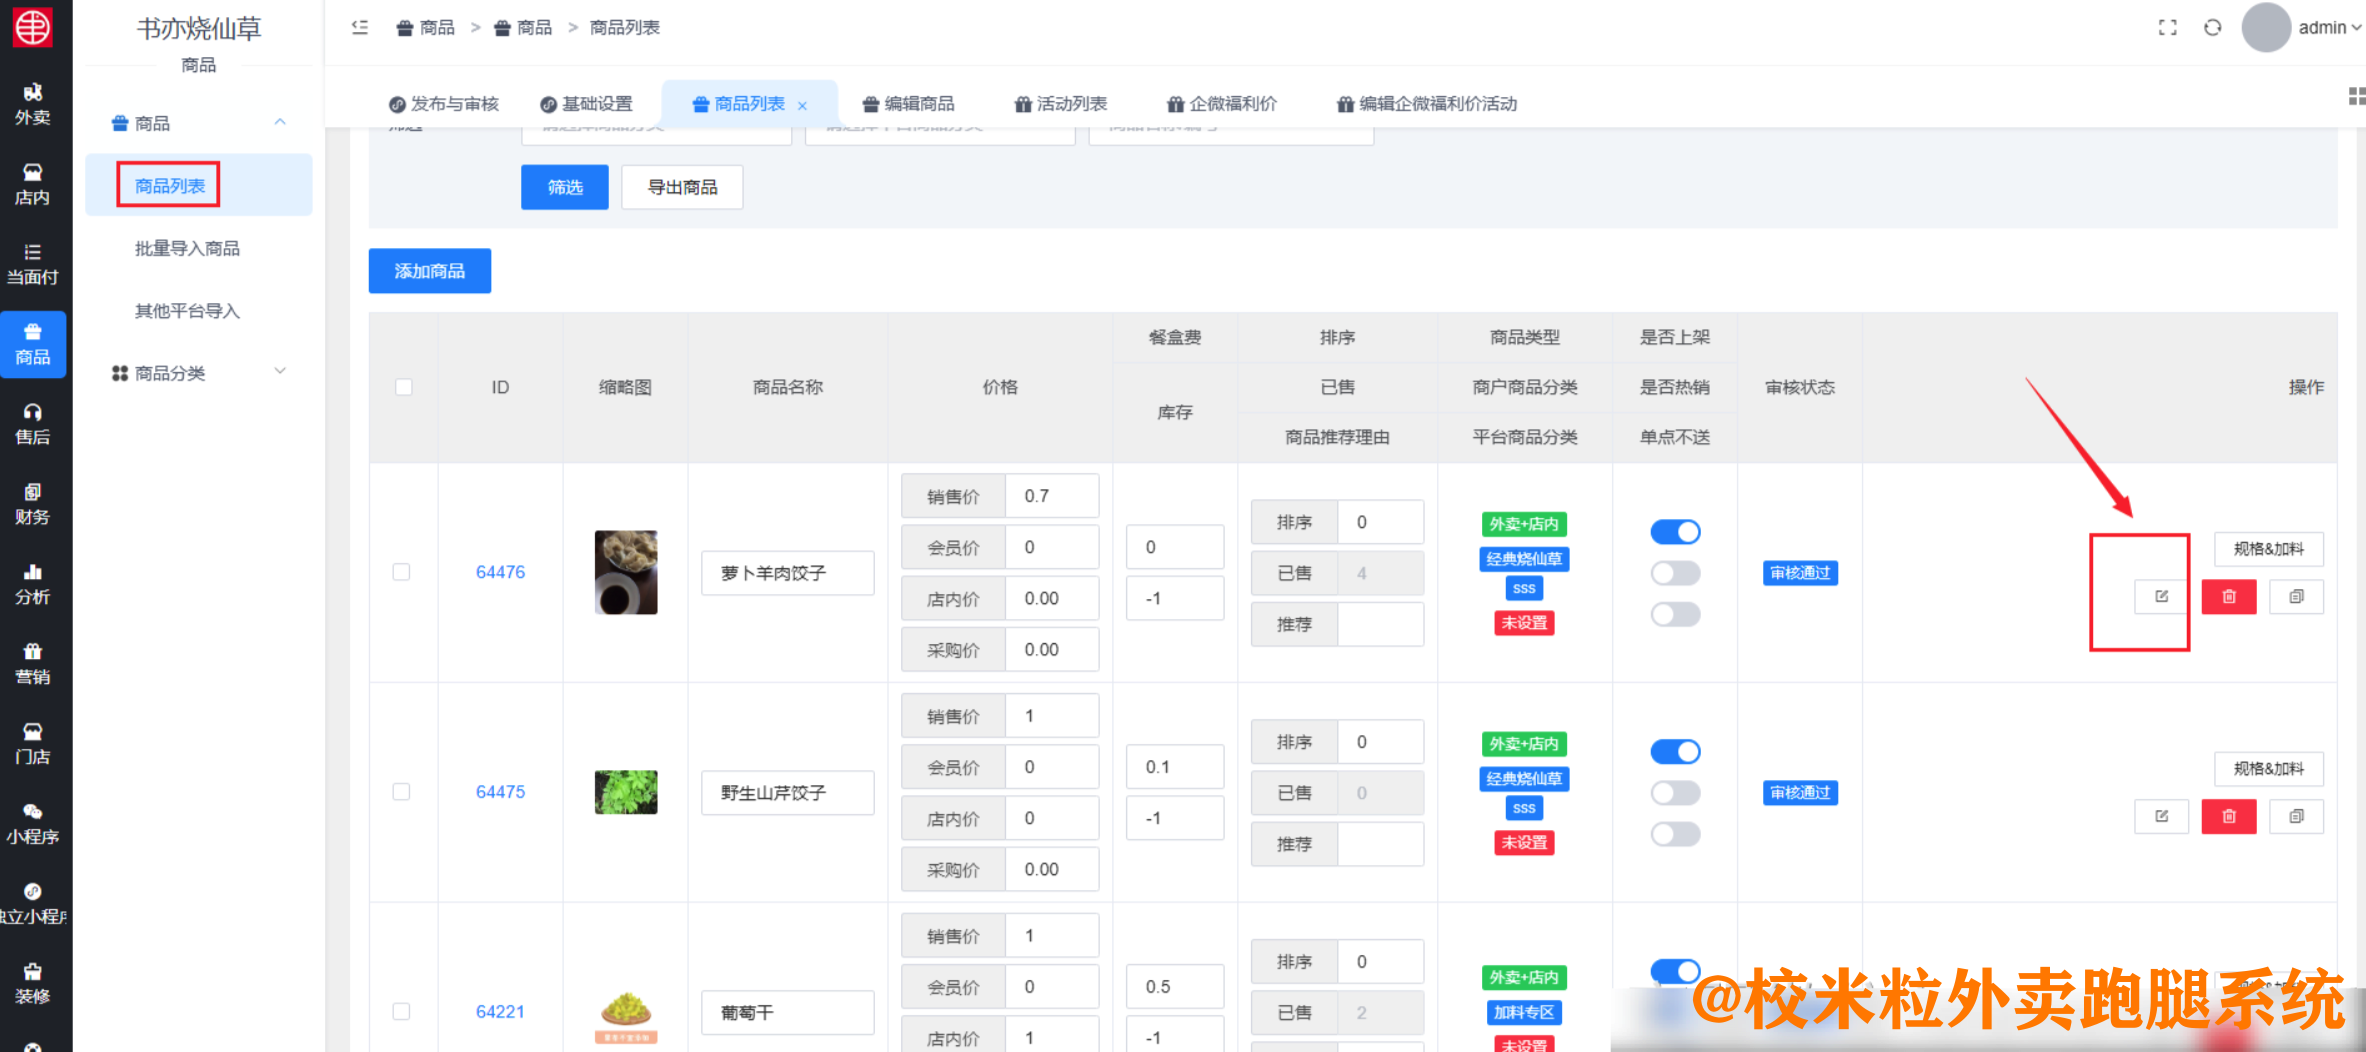This screenshot has width=2366, height=1052.
Task: Enable the hot-sale toggle for 野生山芹饺子
Action: [x=1675, y=792]
